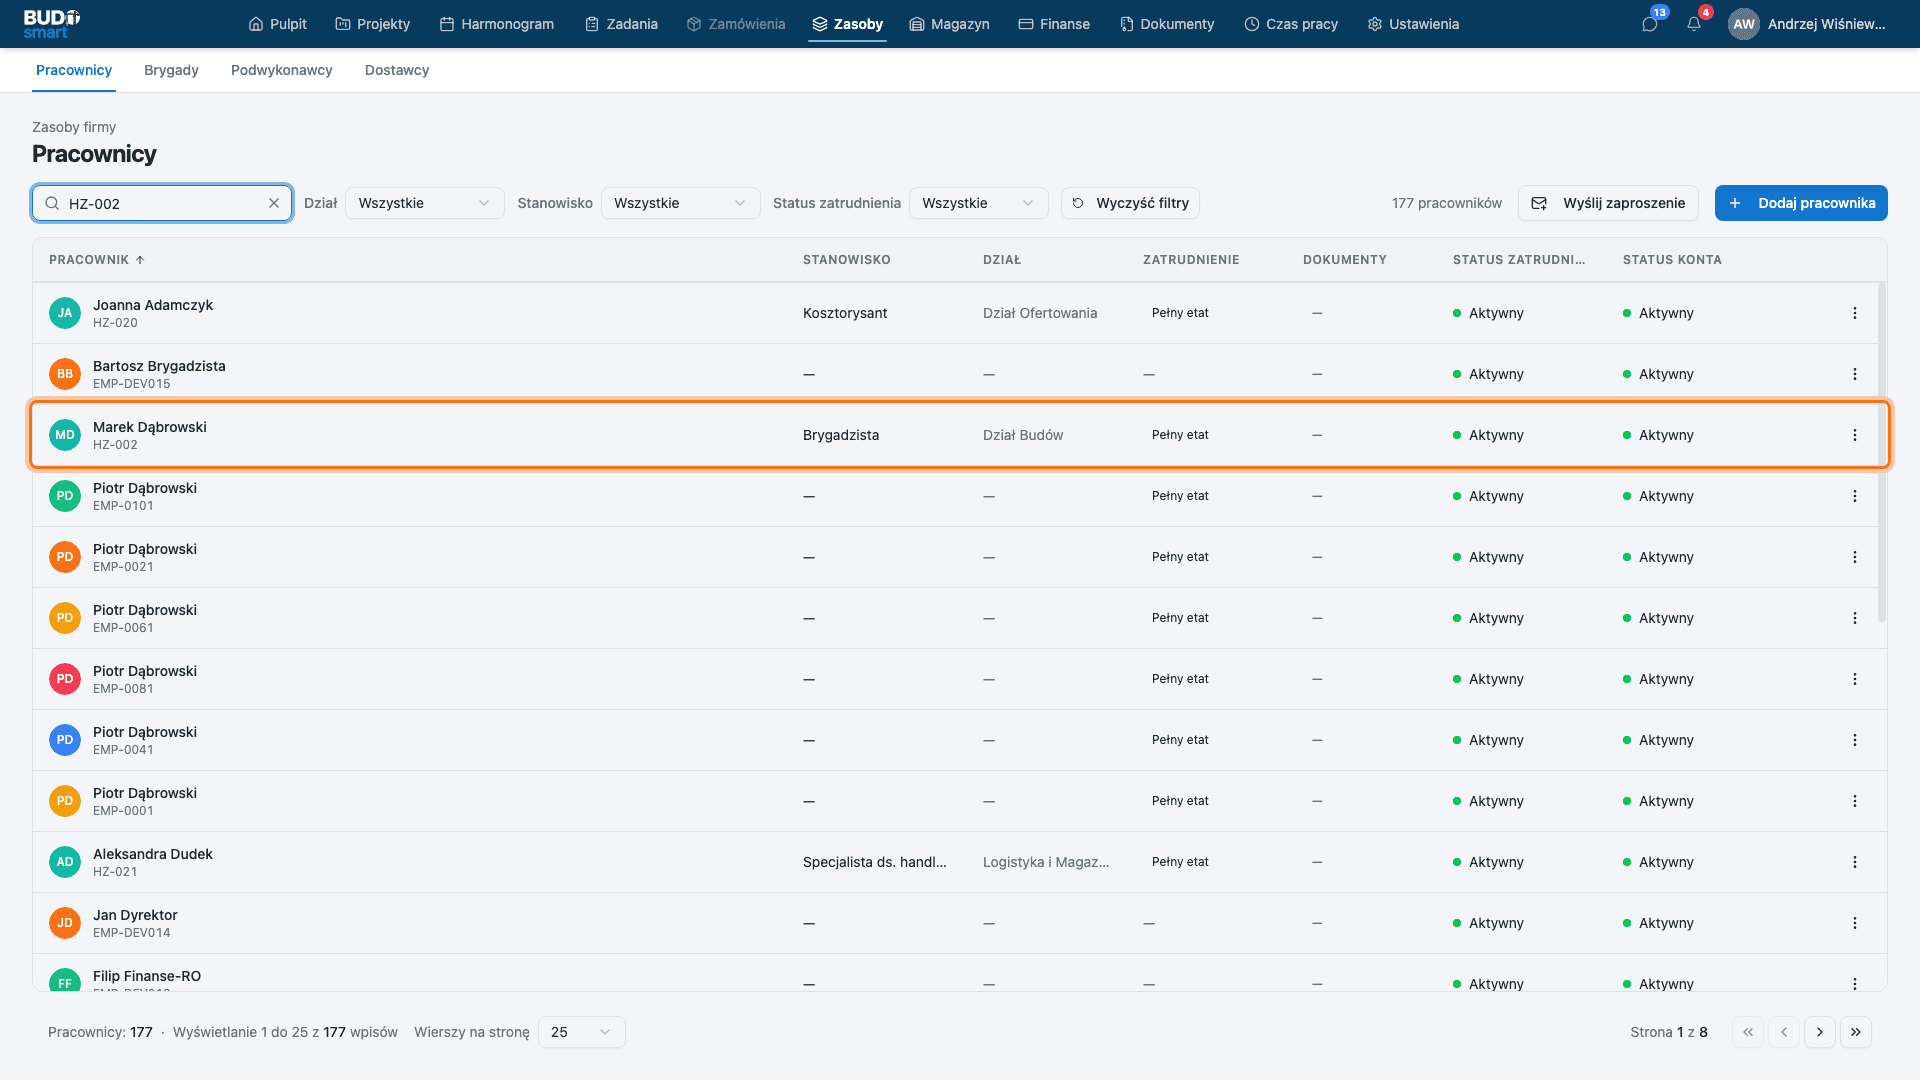Click the Specjalista ds. handl... cell

click(x=875, y=862)
